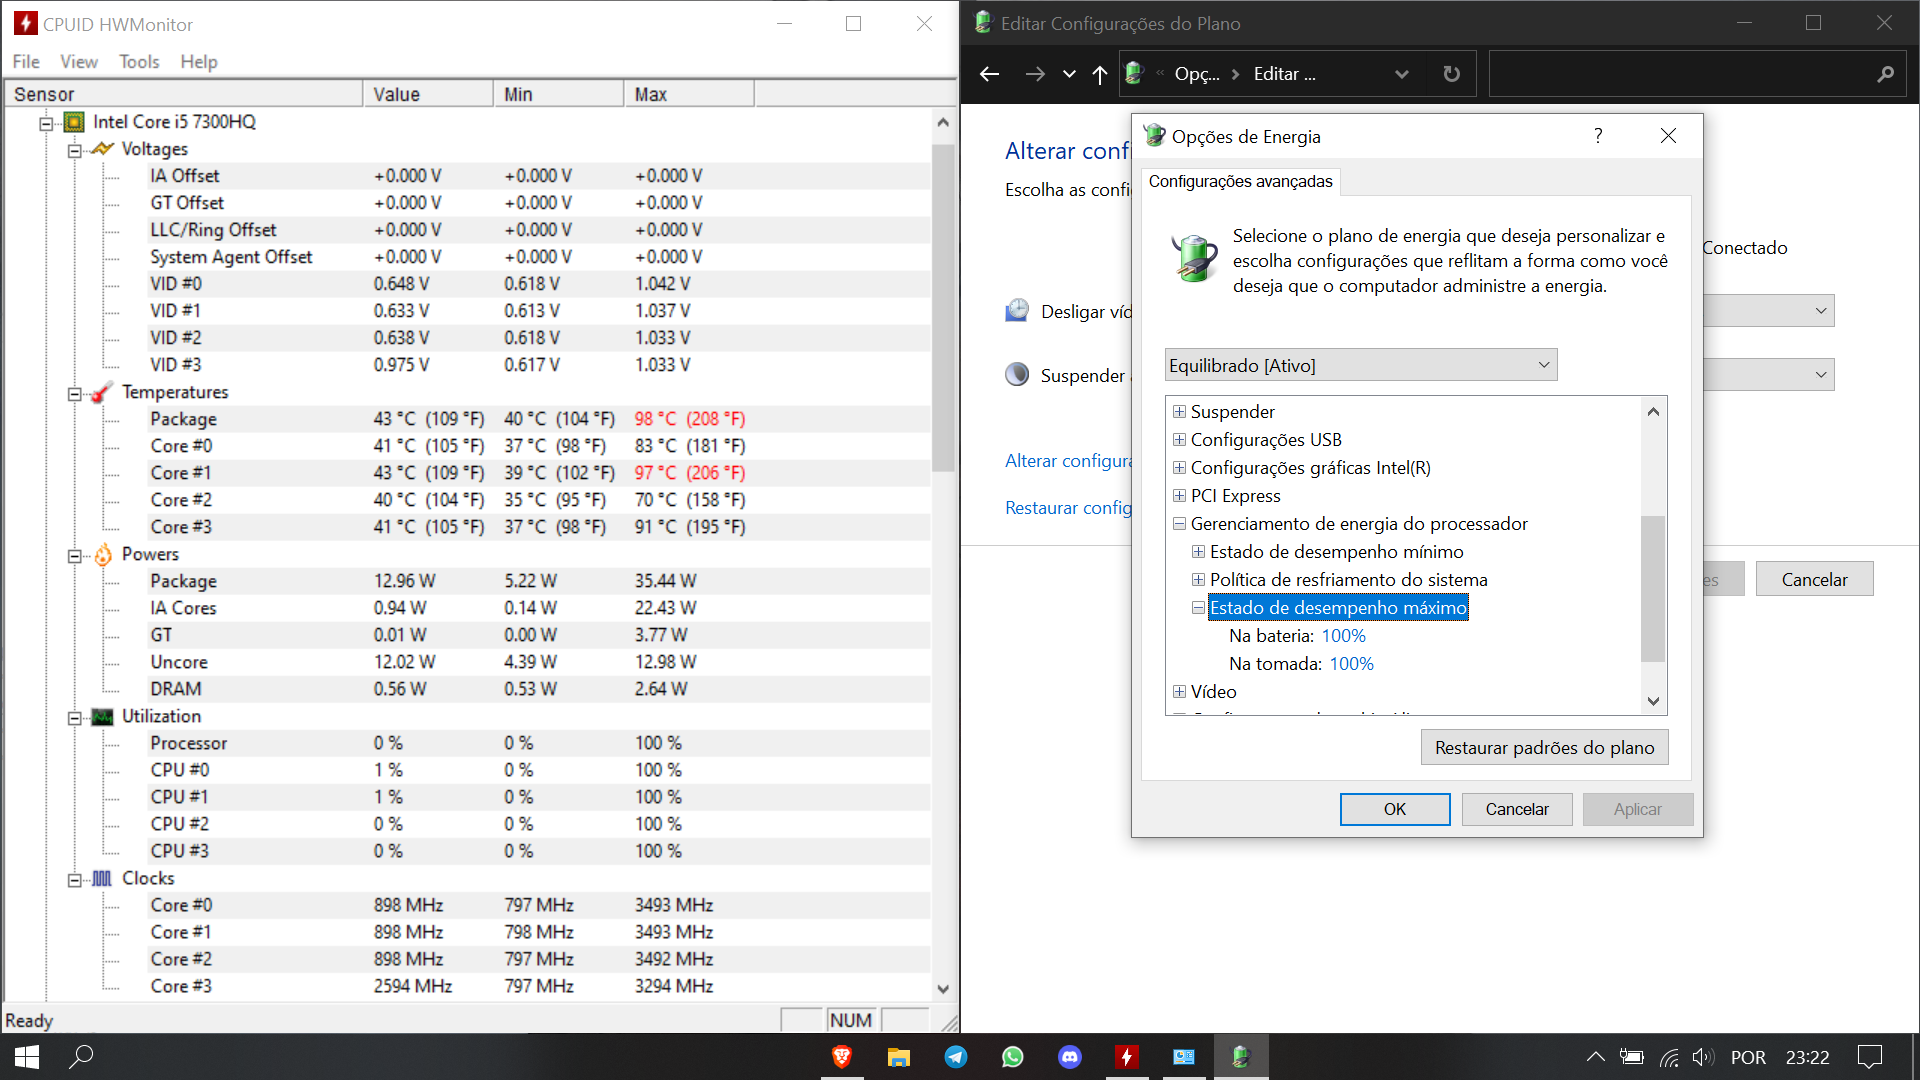Click the up arrow navigation icon
This screenshot has height=1080, width=1920.
1100,74
